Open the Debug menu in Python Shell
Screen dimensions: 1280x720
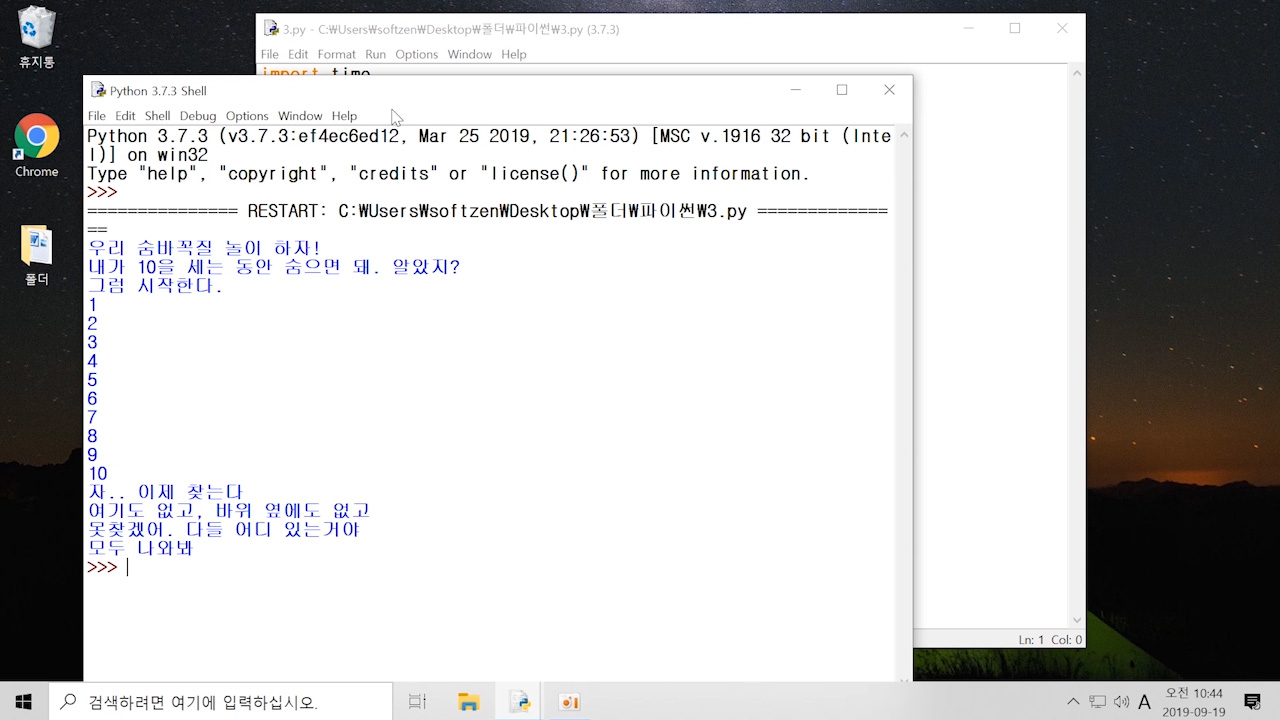tap(198, 116)
